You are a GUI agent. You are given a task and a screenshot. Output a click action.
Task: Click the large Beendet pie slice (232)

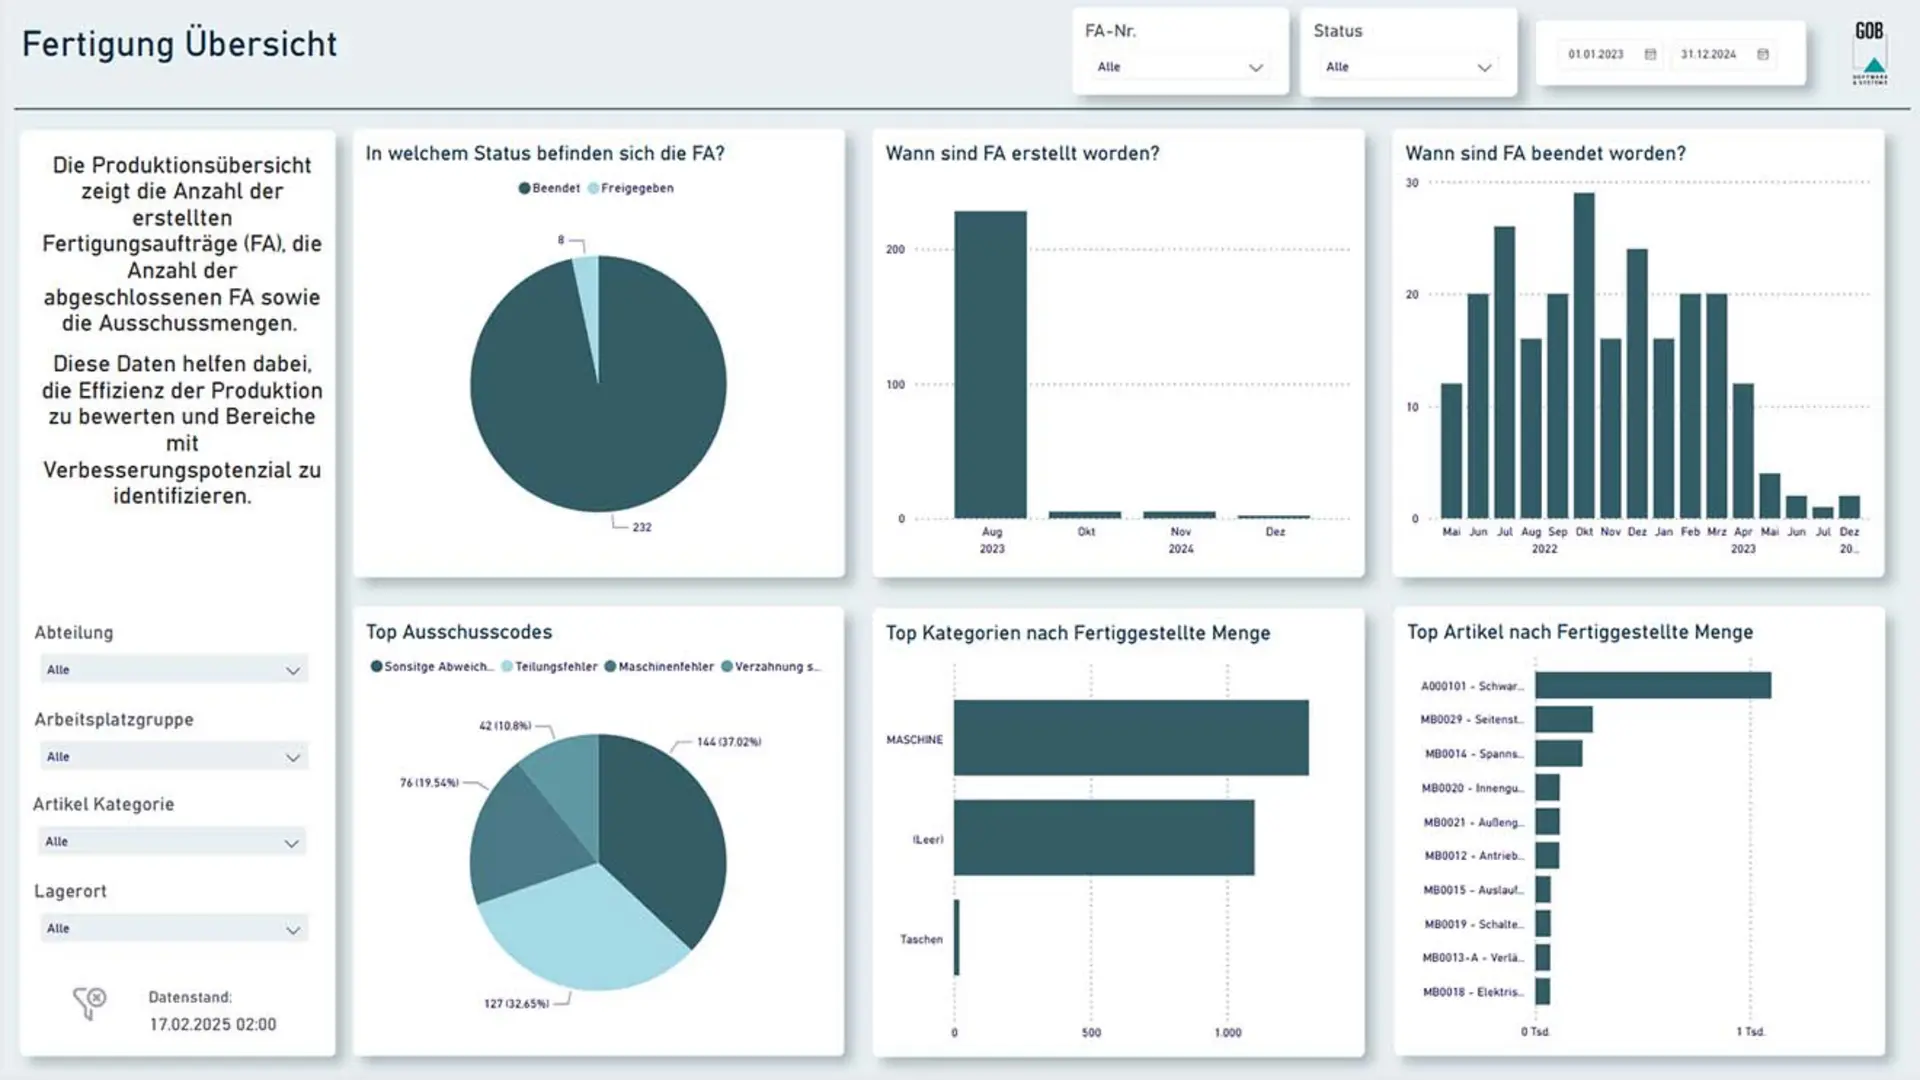pos(600,420)
